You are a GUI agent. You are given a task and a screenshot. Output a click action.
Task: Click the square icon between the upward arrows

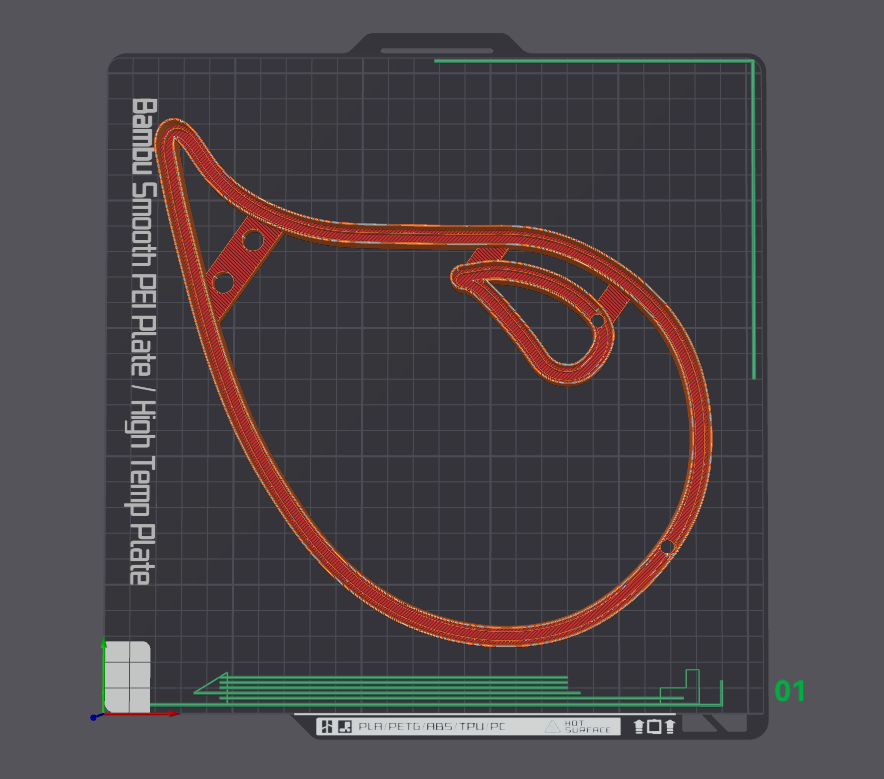click(x=654, y=727)
